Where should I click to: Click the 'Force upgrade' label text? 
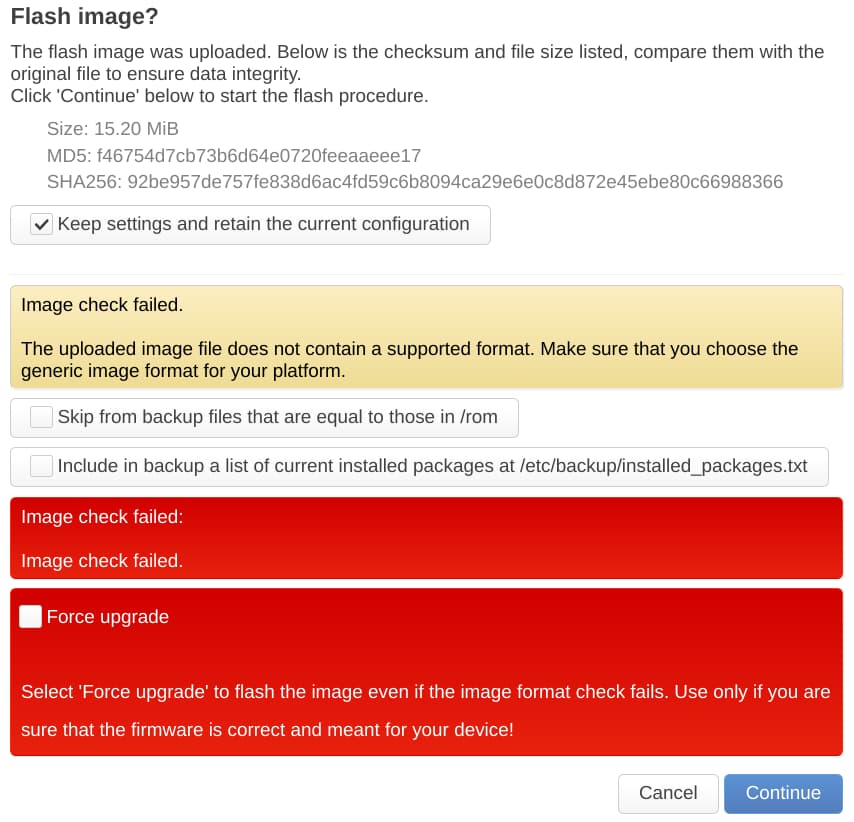point(108,617)
